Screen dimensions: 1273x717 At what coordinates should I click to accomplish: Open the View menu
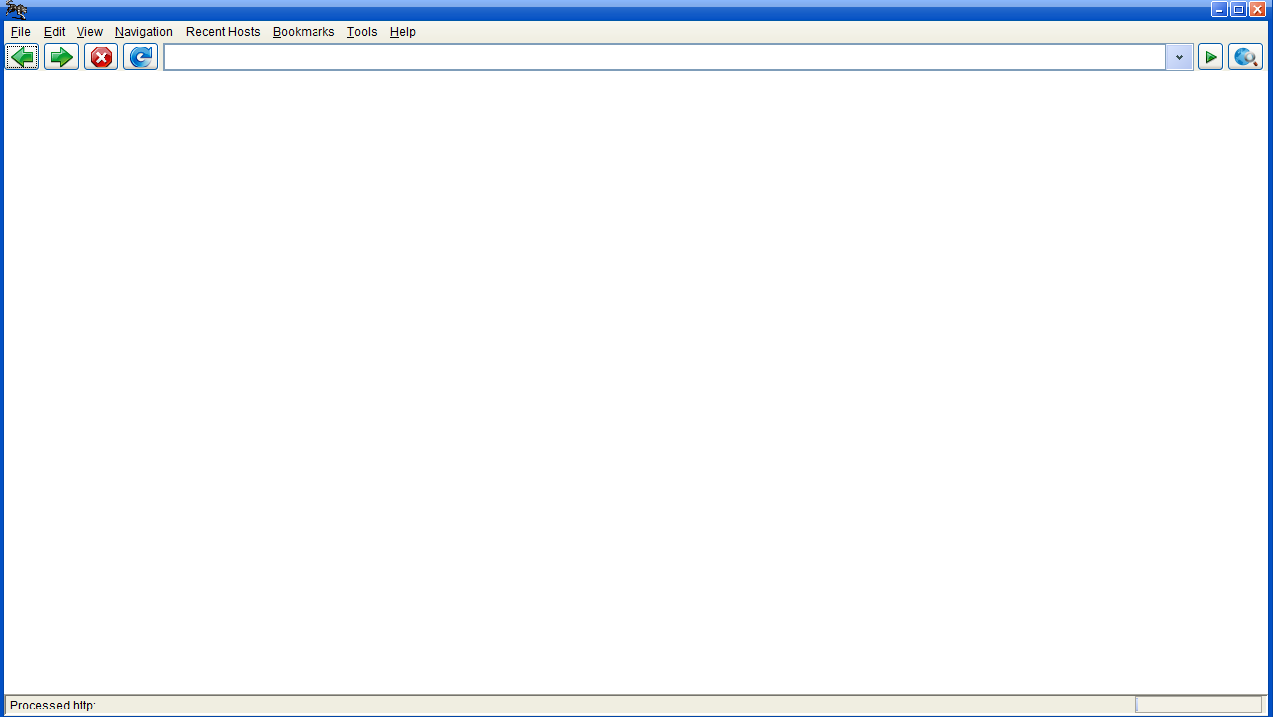(89, 31)
